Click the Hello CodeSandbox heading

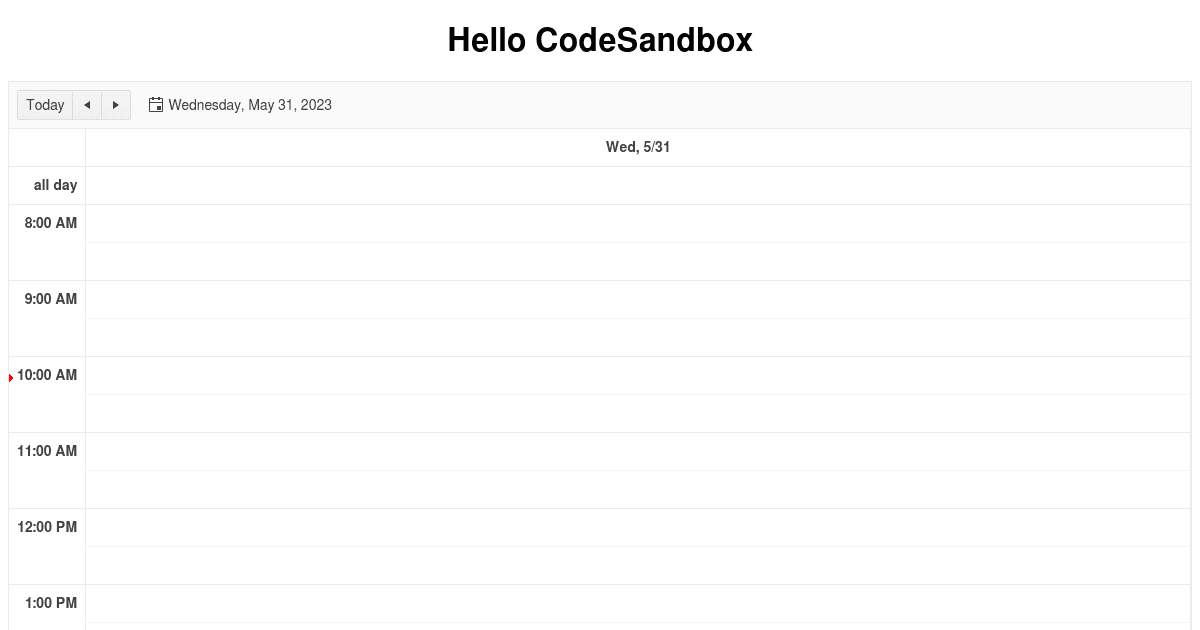[x=600, y=40]
